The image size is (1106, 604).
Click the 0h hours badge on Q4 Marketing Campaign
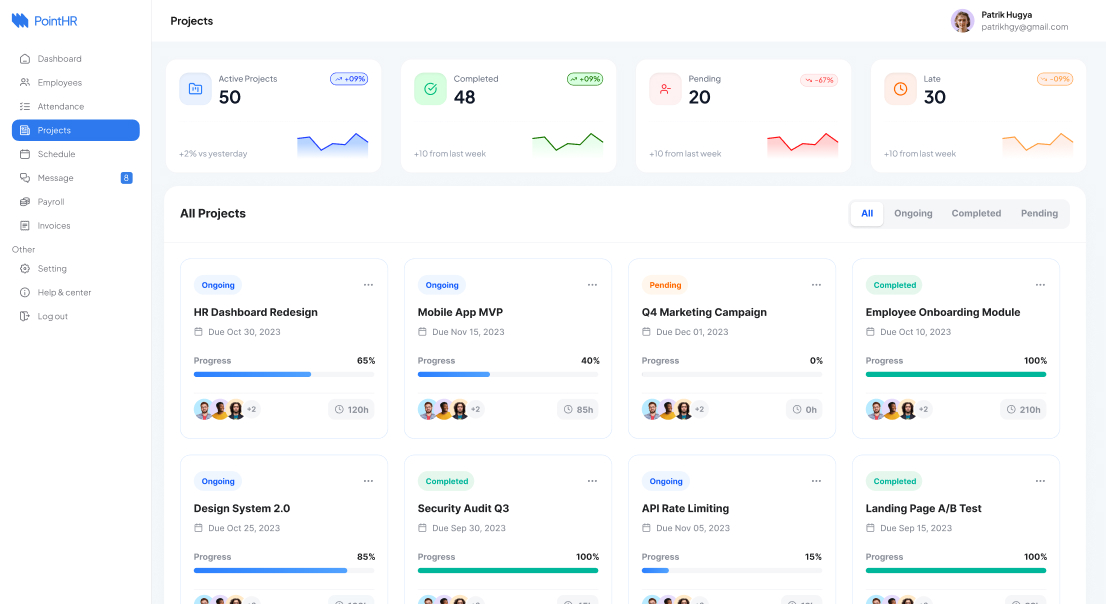coord(804,409)
